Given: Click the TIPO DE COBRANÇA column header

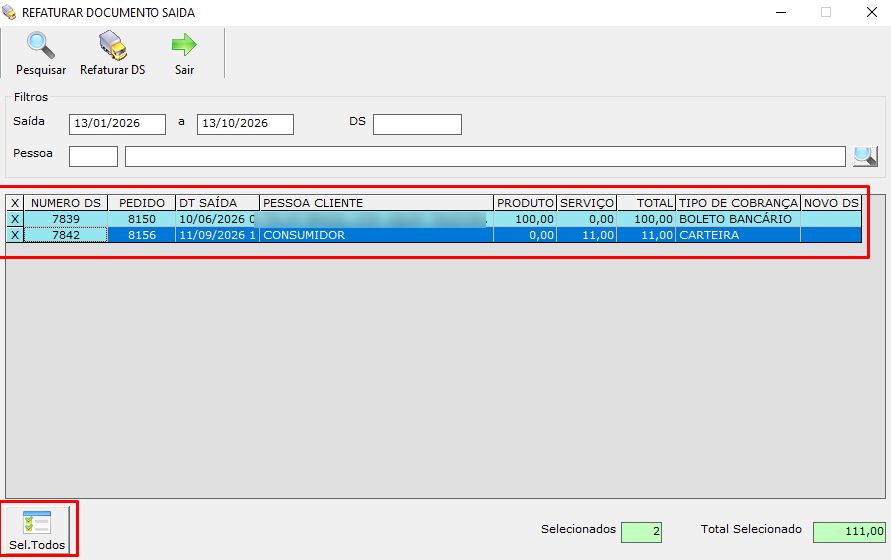Looking at the screenshot, I should (x=738, y=203).
